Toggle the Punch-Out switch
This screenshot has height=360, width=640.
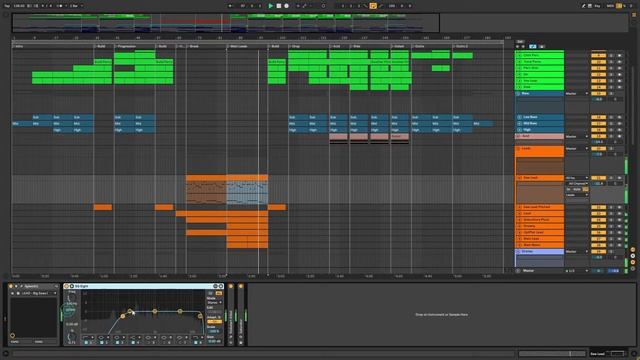381,6
